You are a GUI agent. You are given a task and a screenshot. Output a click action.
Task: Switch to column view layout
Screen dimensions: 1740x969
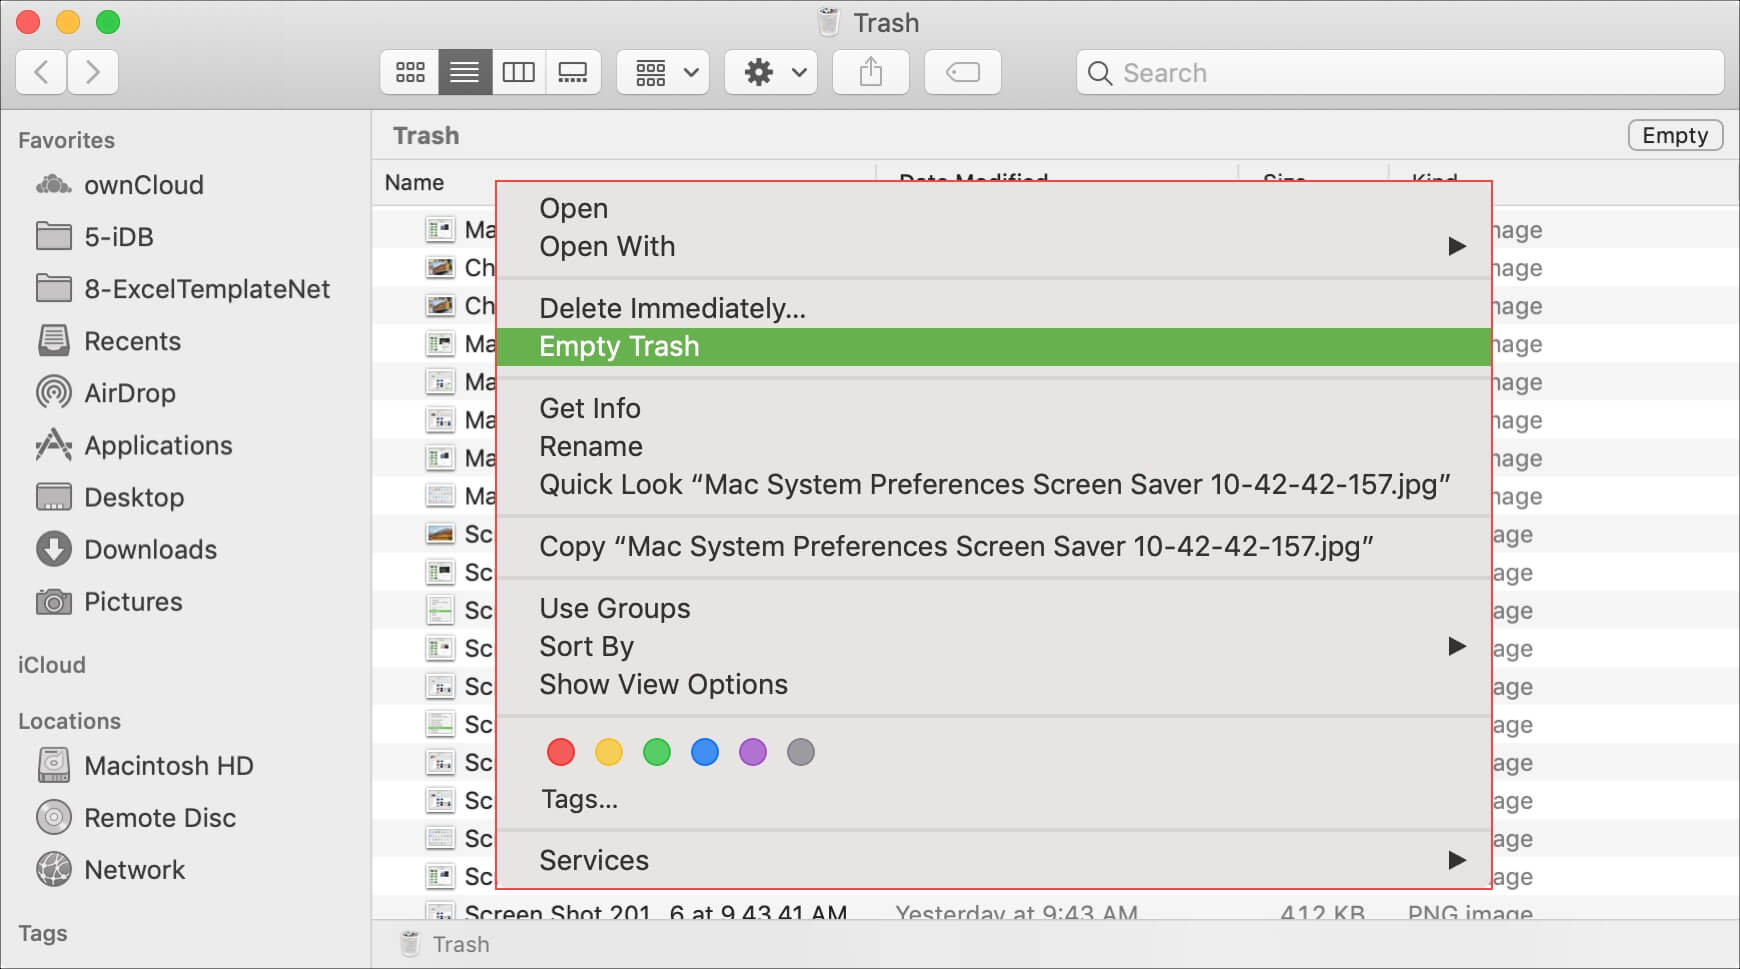pos(518,73)
